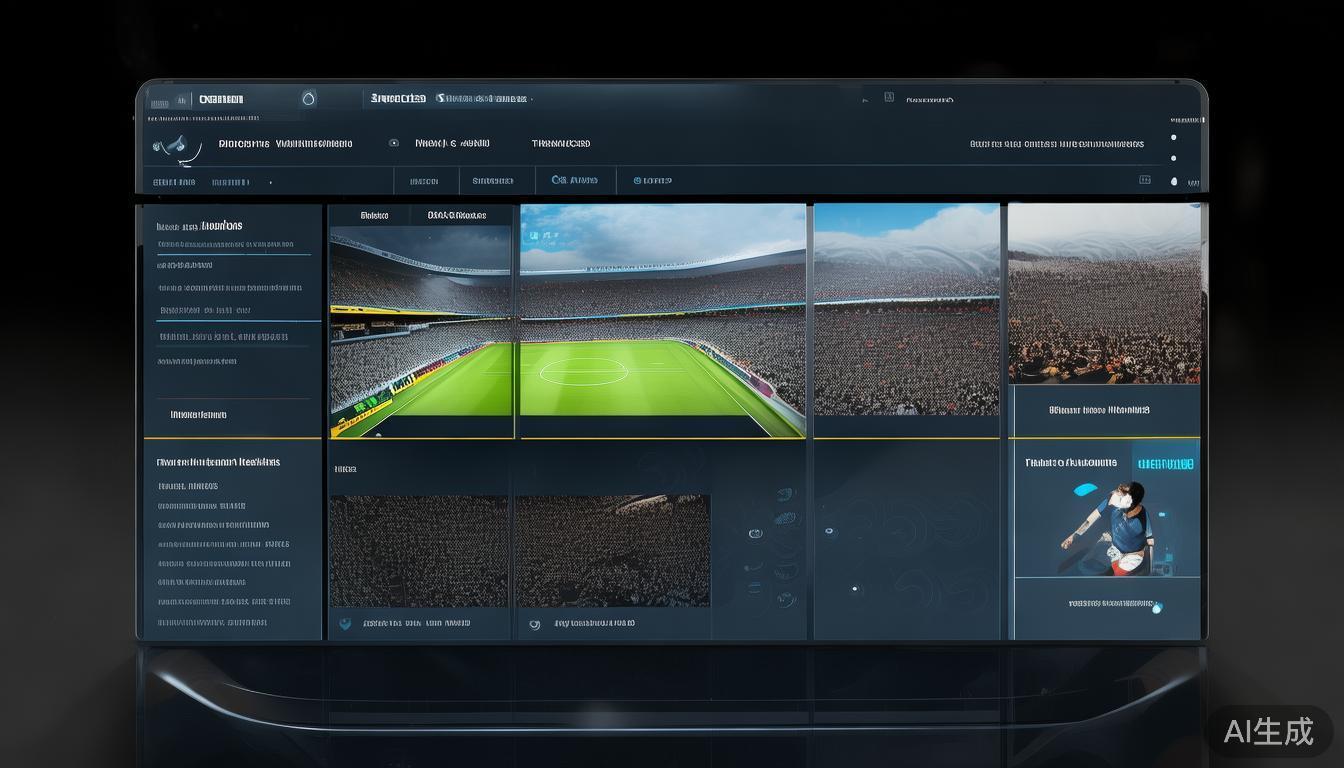The height and width of the screenshot is (768, 1344).
Task: Expand the first section heading in the left sidebar
Action: 199,226
